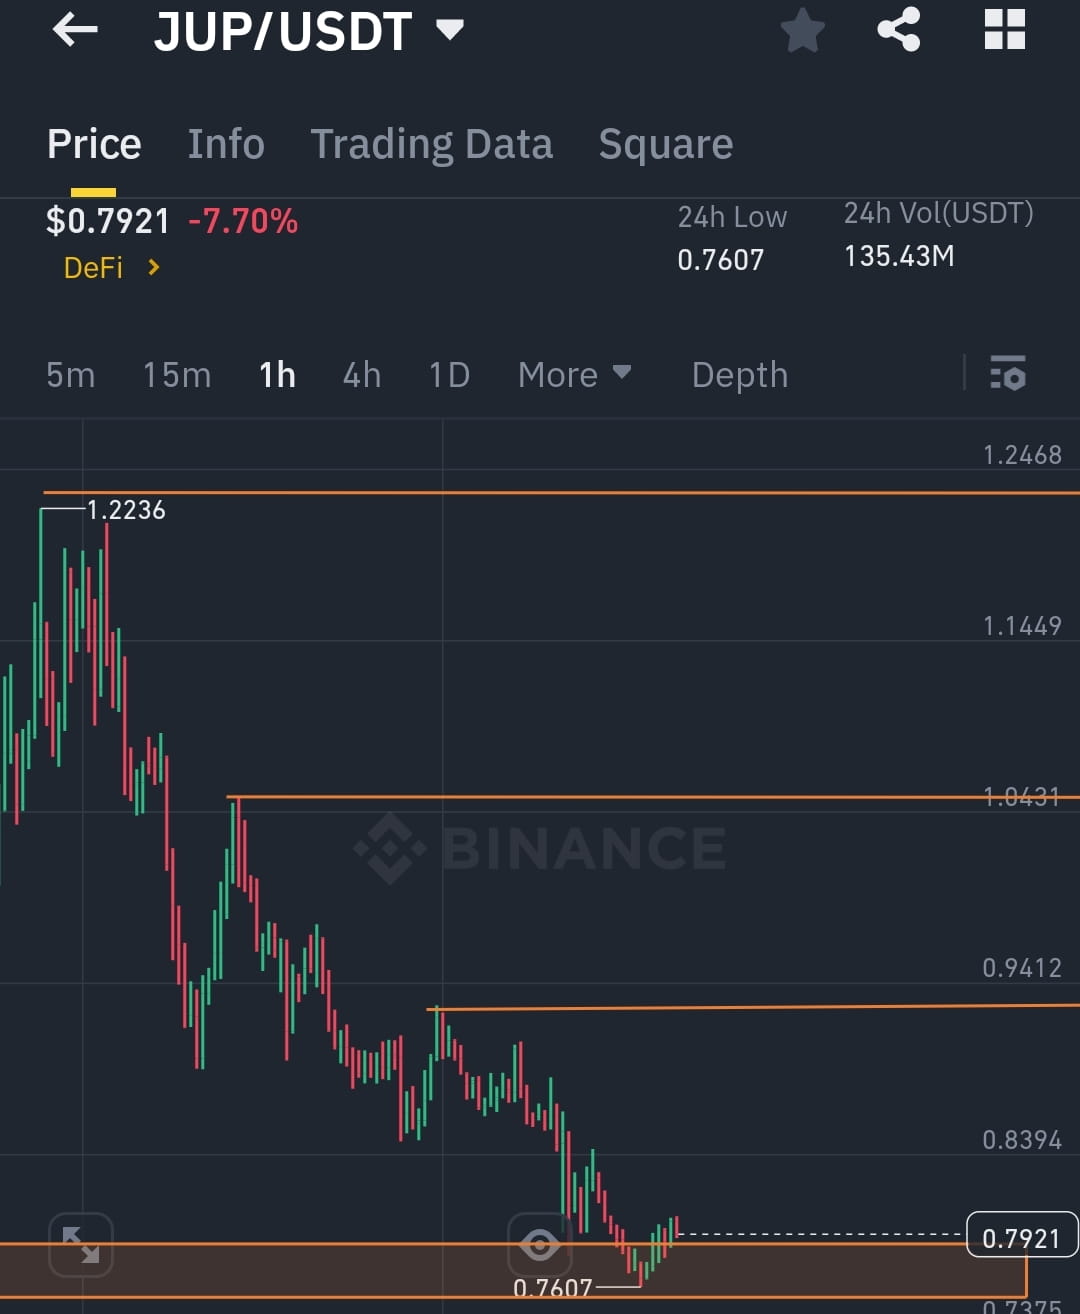This screenshot has height=1314, width=1080.
Task: Add JUP/USDT to favorites with the star
Action: 802,30
